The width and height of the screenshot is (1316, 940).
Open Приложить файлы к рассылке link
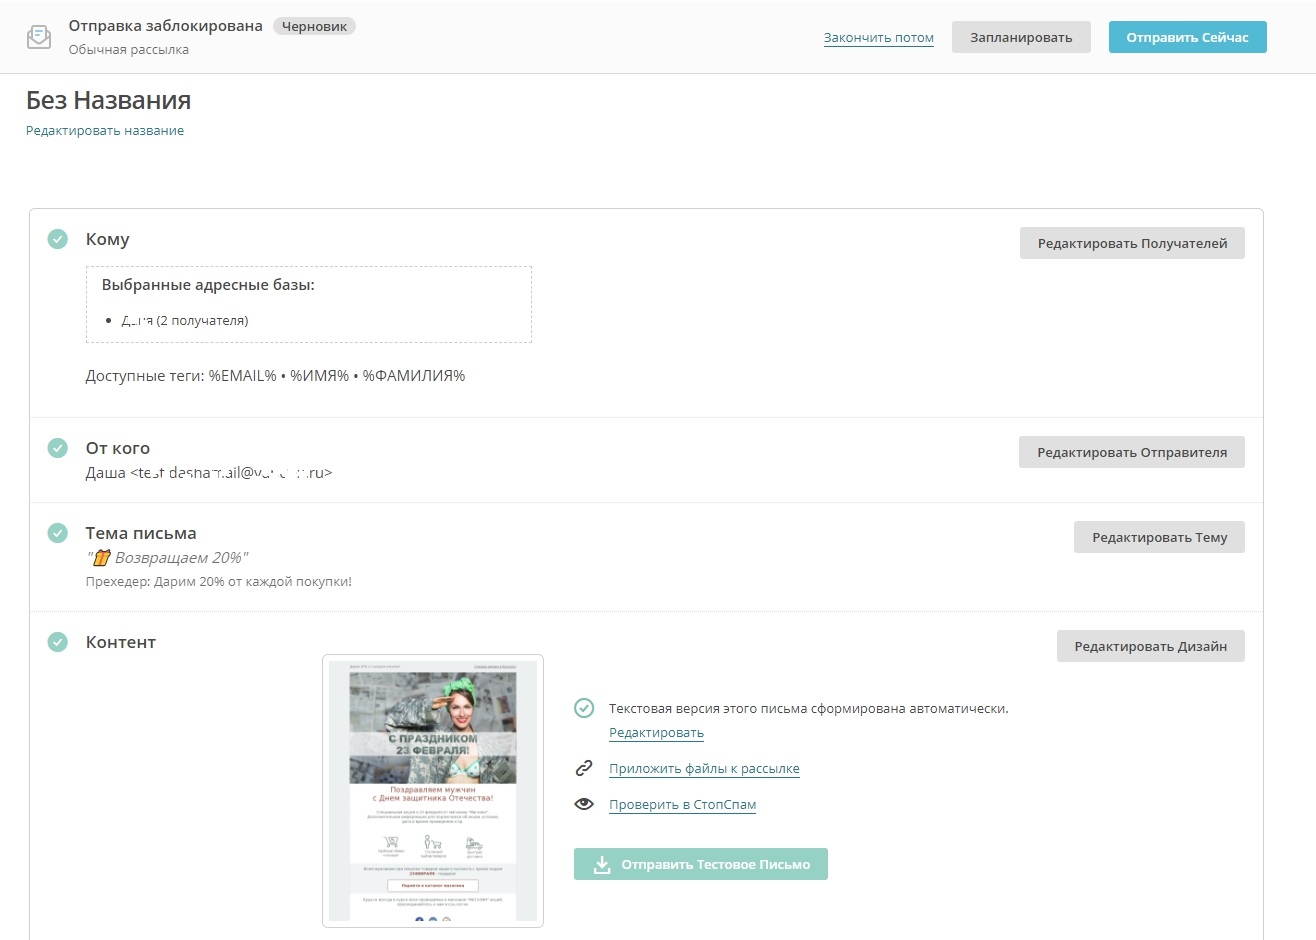[704, 769]
